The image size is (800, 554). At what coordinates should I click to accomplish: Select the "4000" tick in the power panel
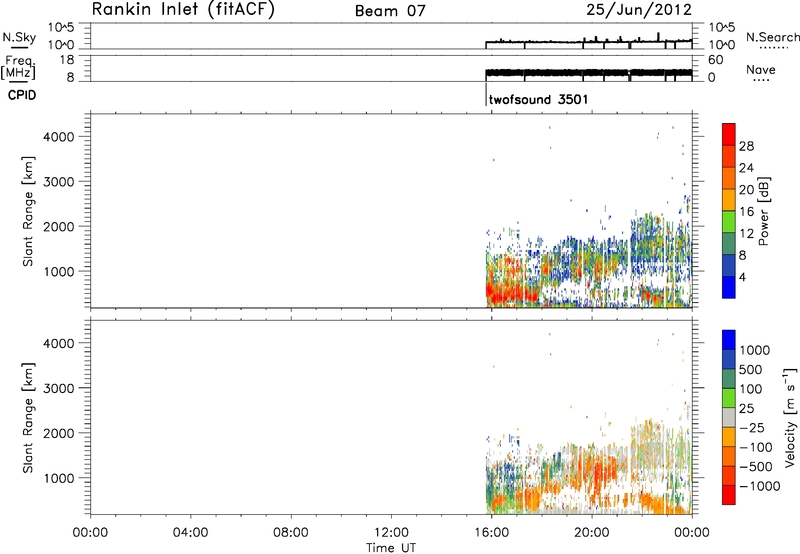click(59, 137)
